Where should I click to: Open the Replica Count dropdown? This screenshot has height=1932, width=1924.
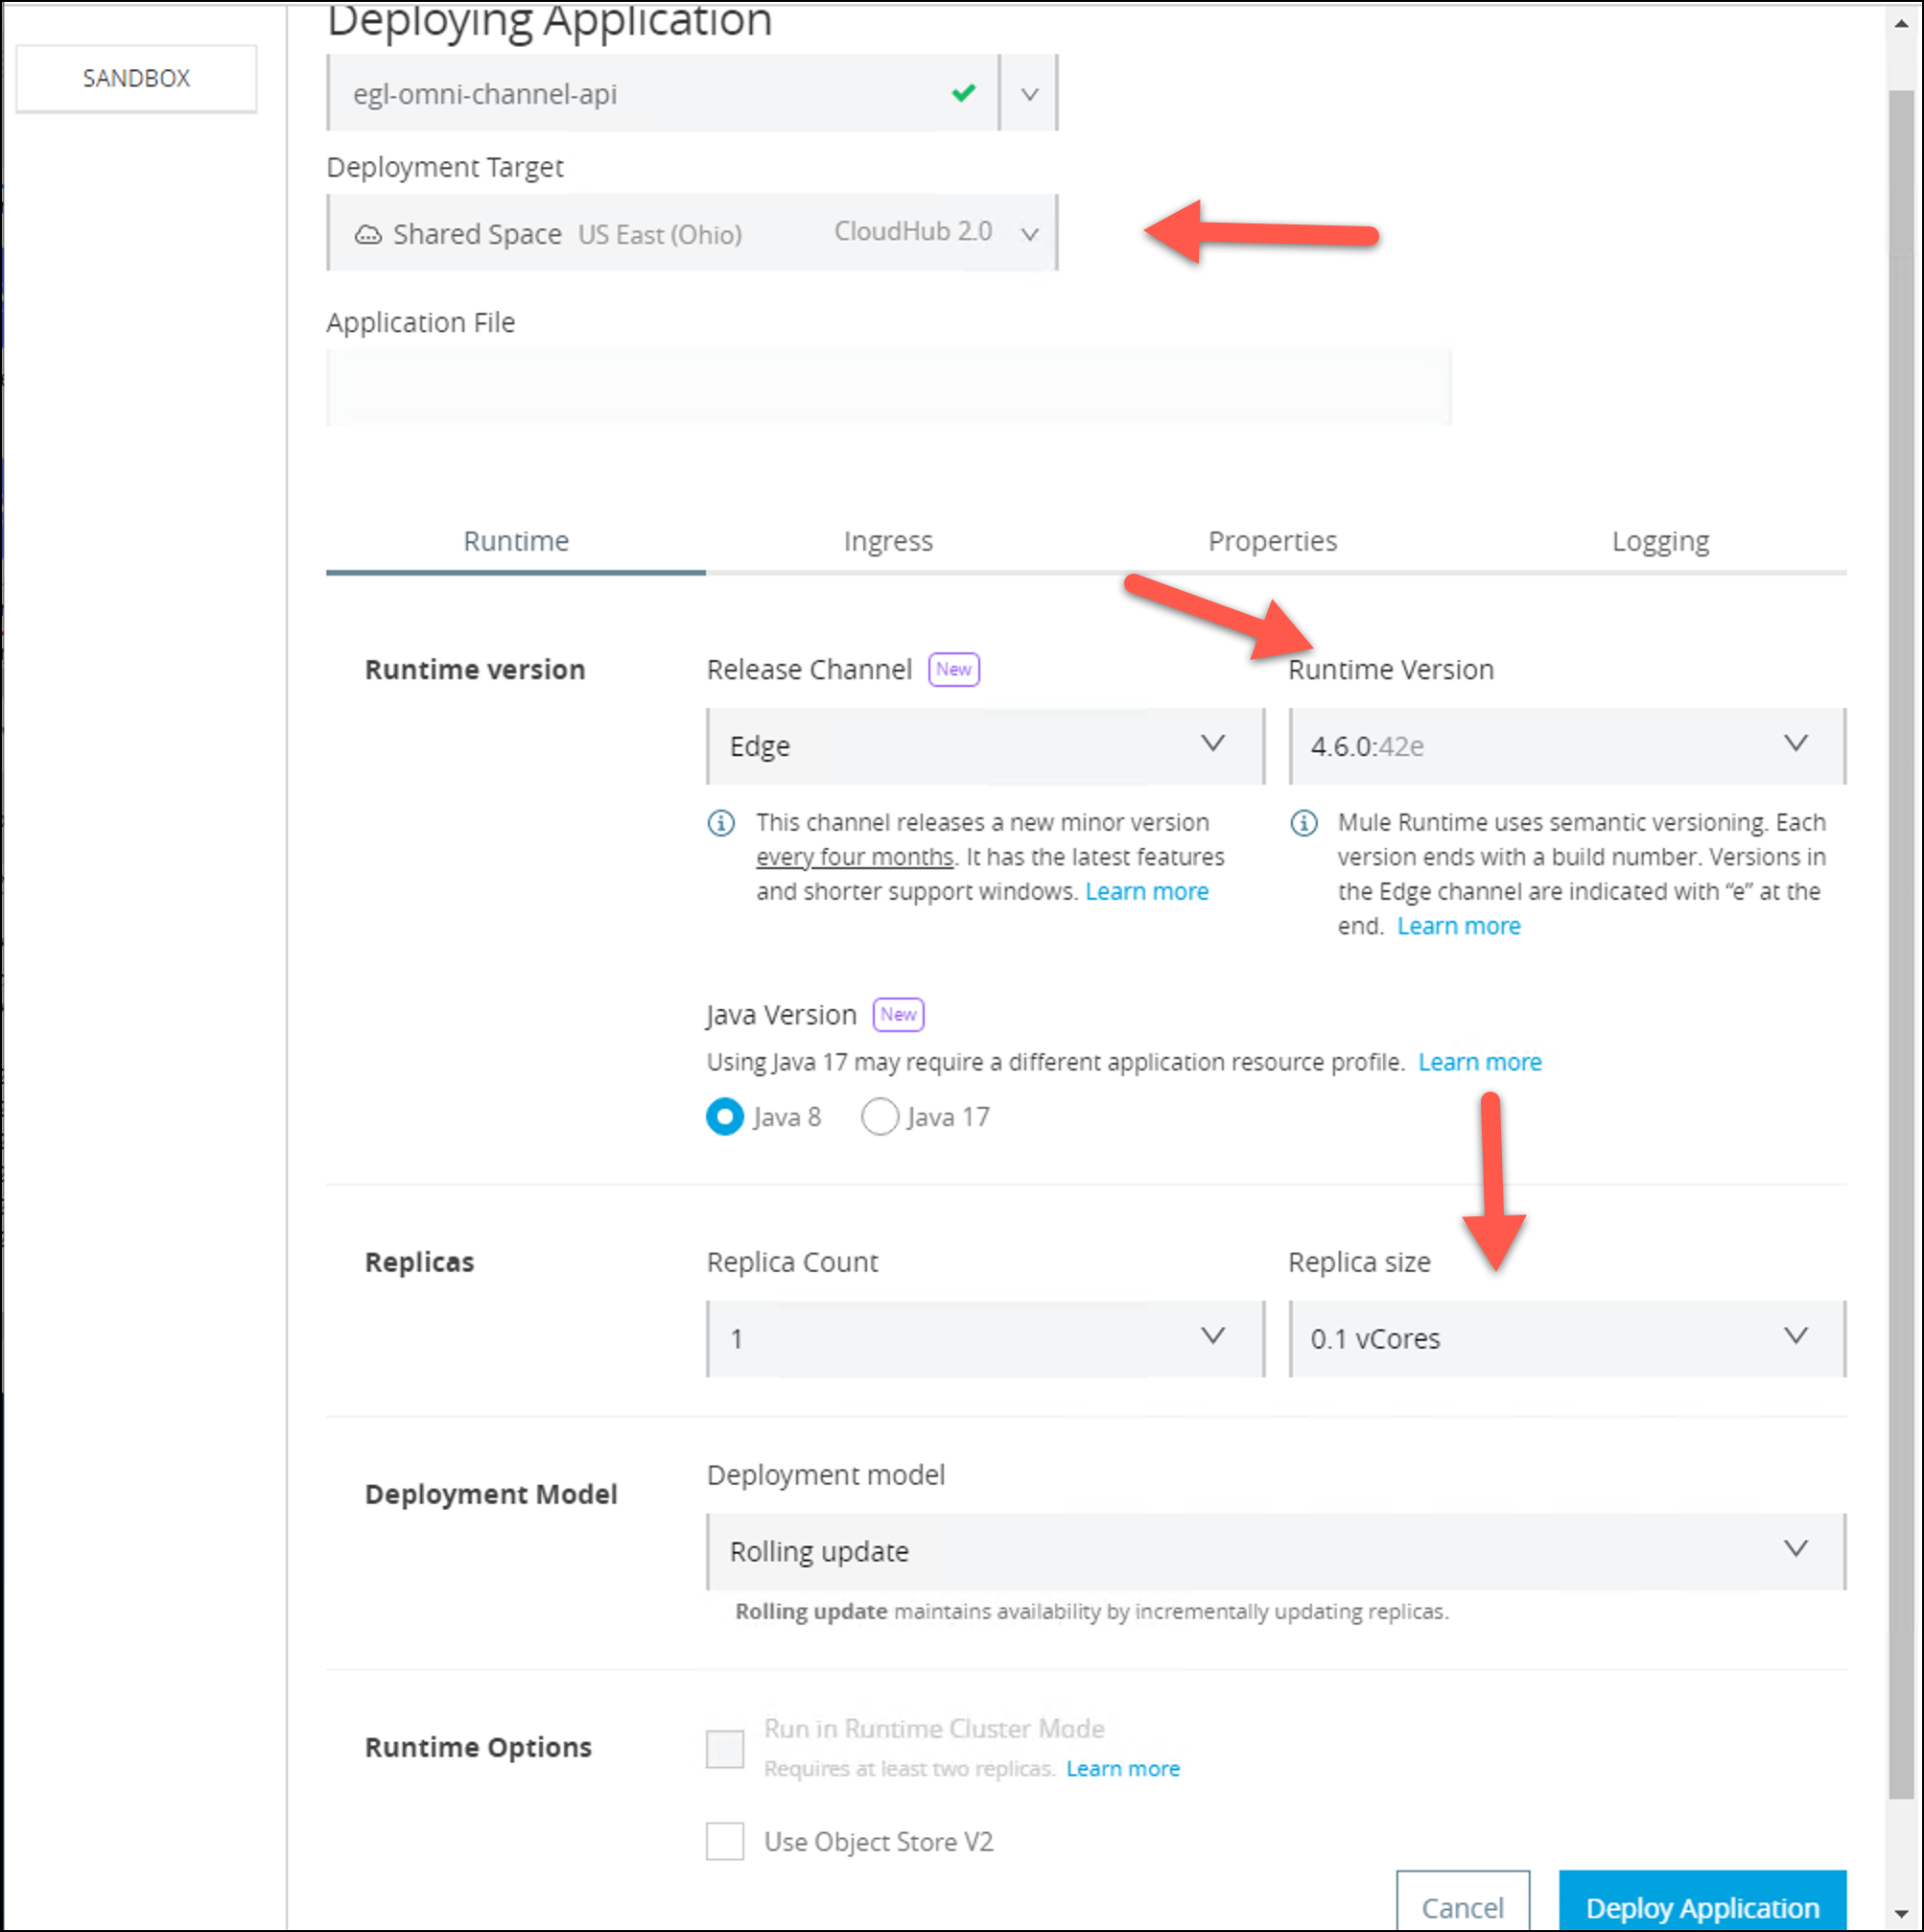pyautogui.click(x=1213, y=1337)
